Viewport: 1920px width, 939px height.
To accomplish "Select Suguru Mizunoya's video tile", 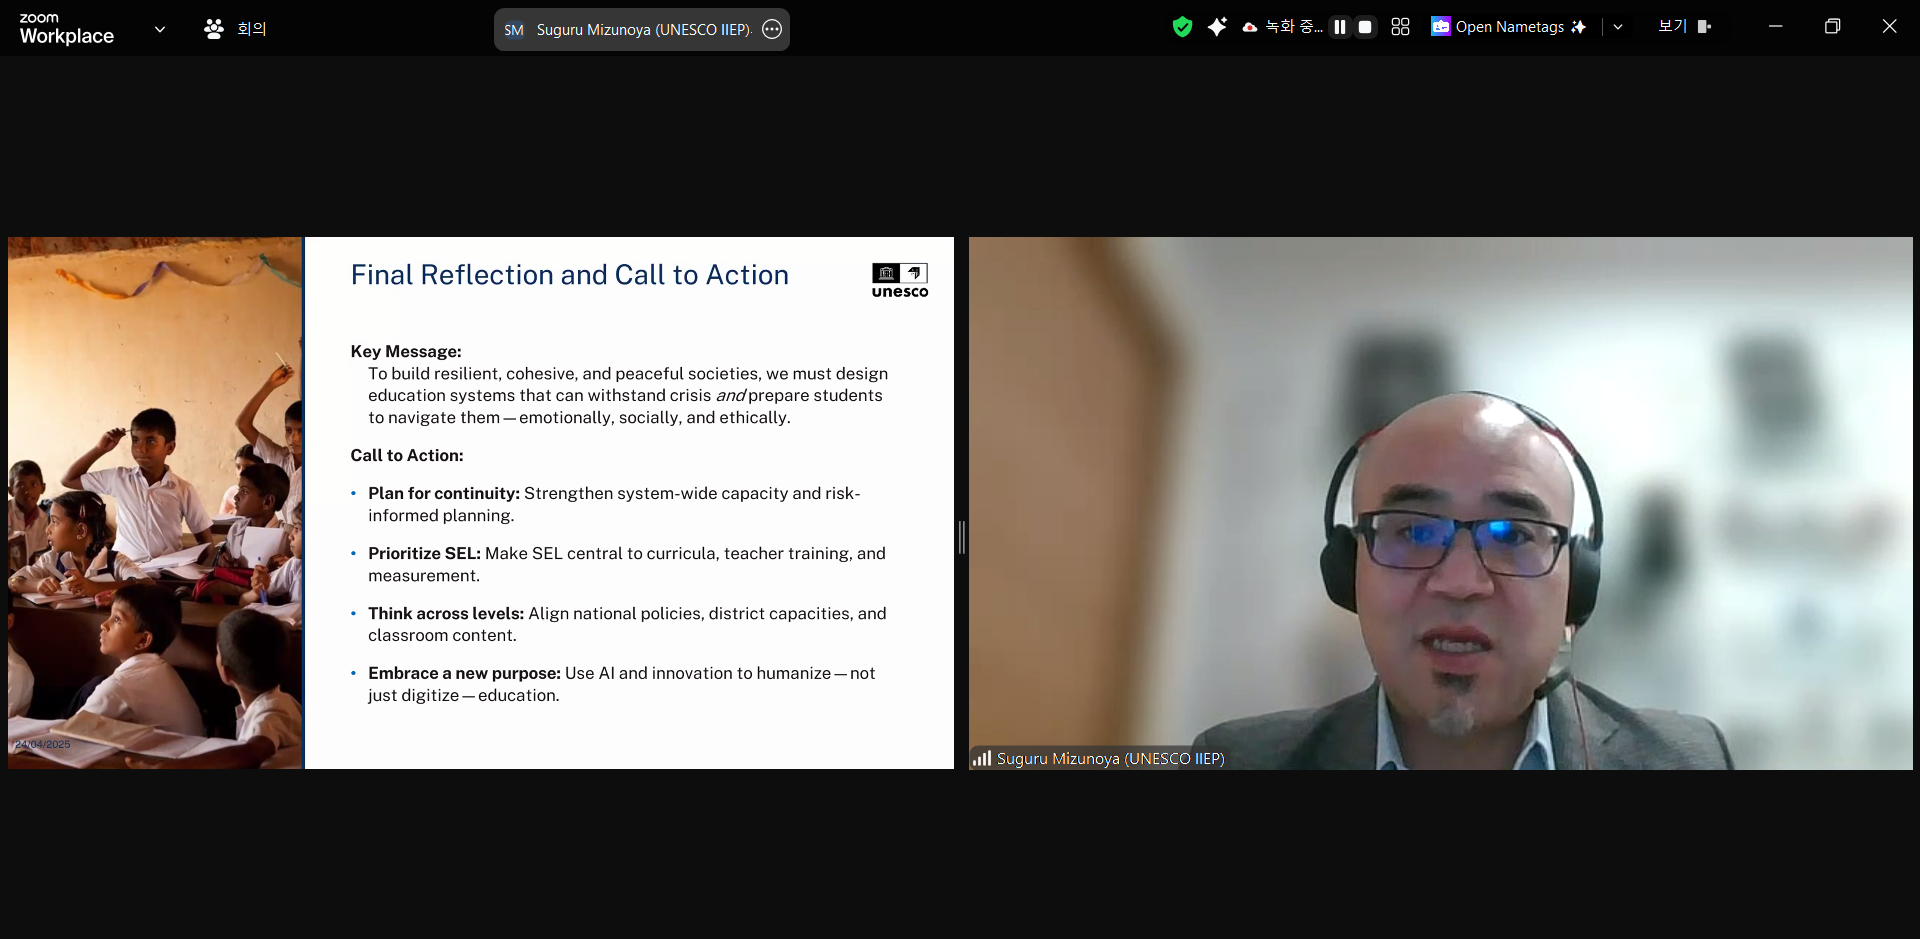I will point(1440,503).
